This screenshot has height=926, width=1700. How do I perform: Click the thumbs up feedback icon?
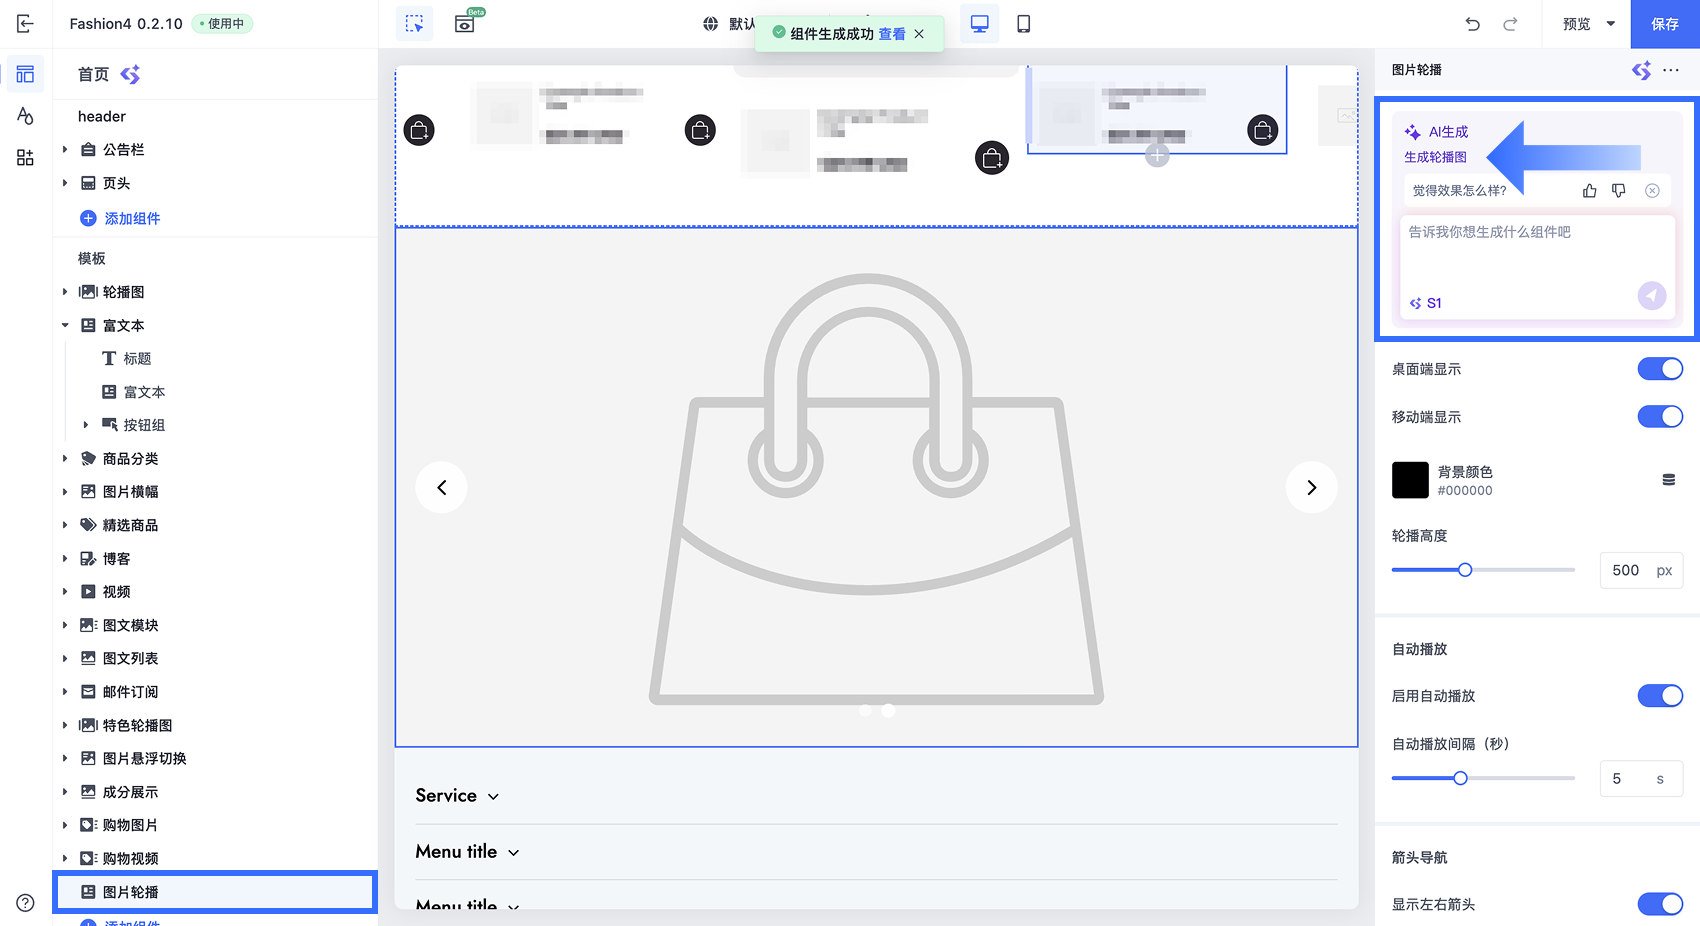tap(1589, 191)
